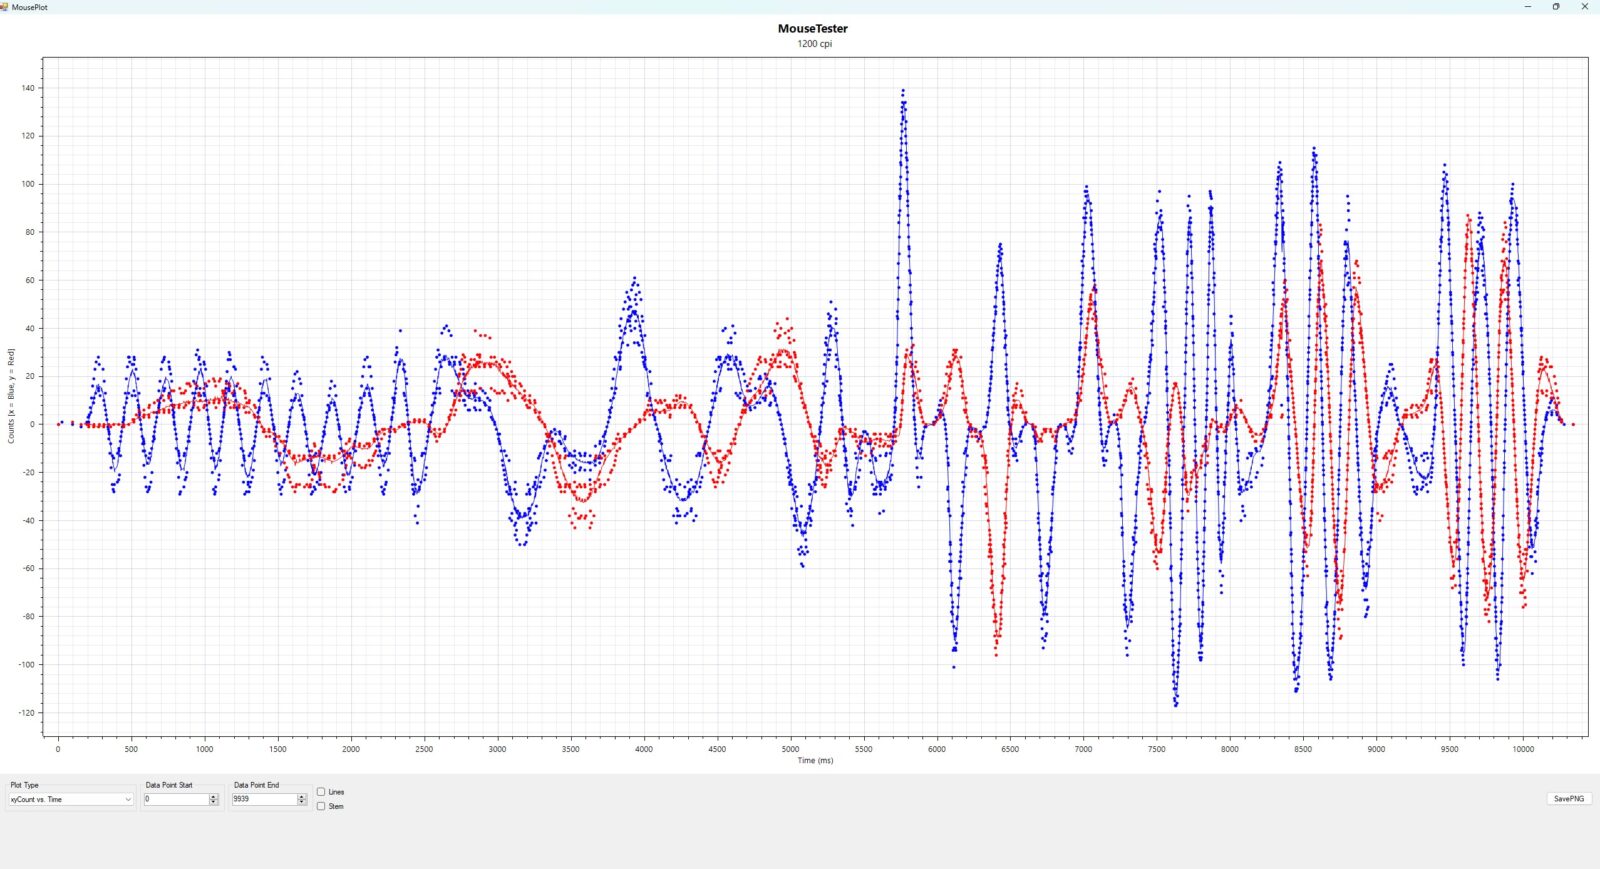Click the Data Point End value field
1600x869 pixels.
pyautogui.click(x=264, y=799)
